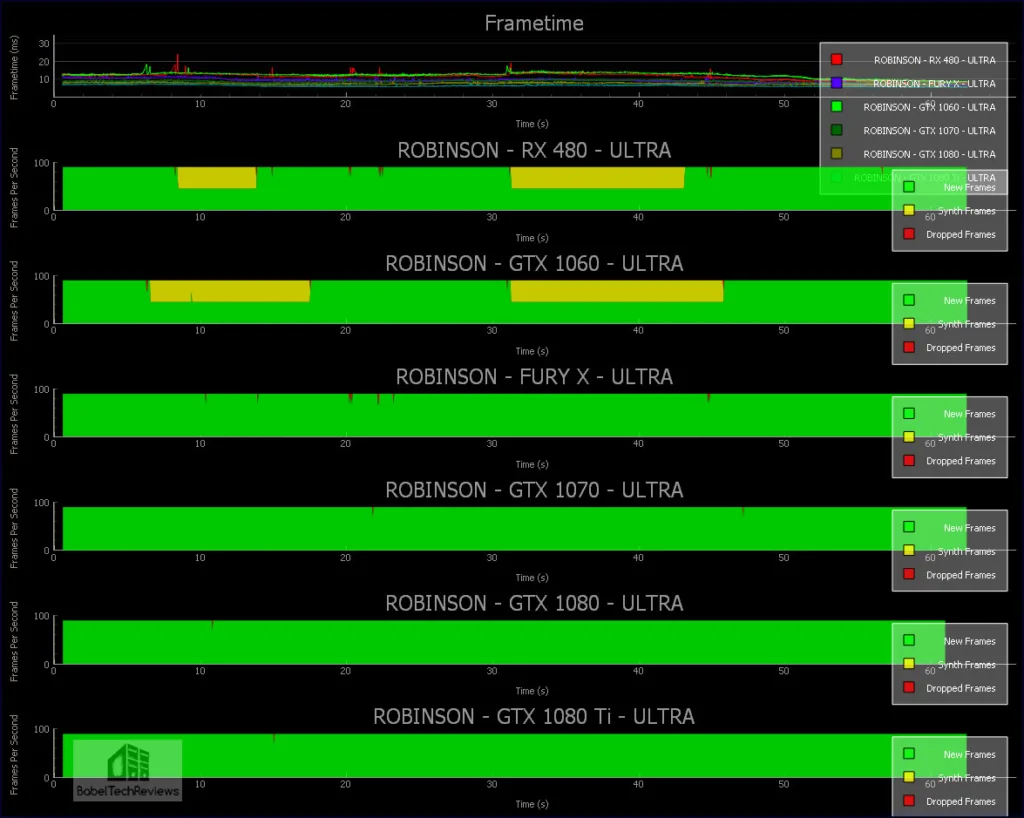The width and height of the screenshot is (1024, 818).
Task: Click Dropped Frames red swatch in RX 480 chart legend
Action: 908,234
